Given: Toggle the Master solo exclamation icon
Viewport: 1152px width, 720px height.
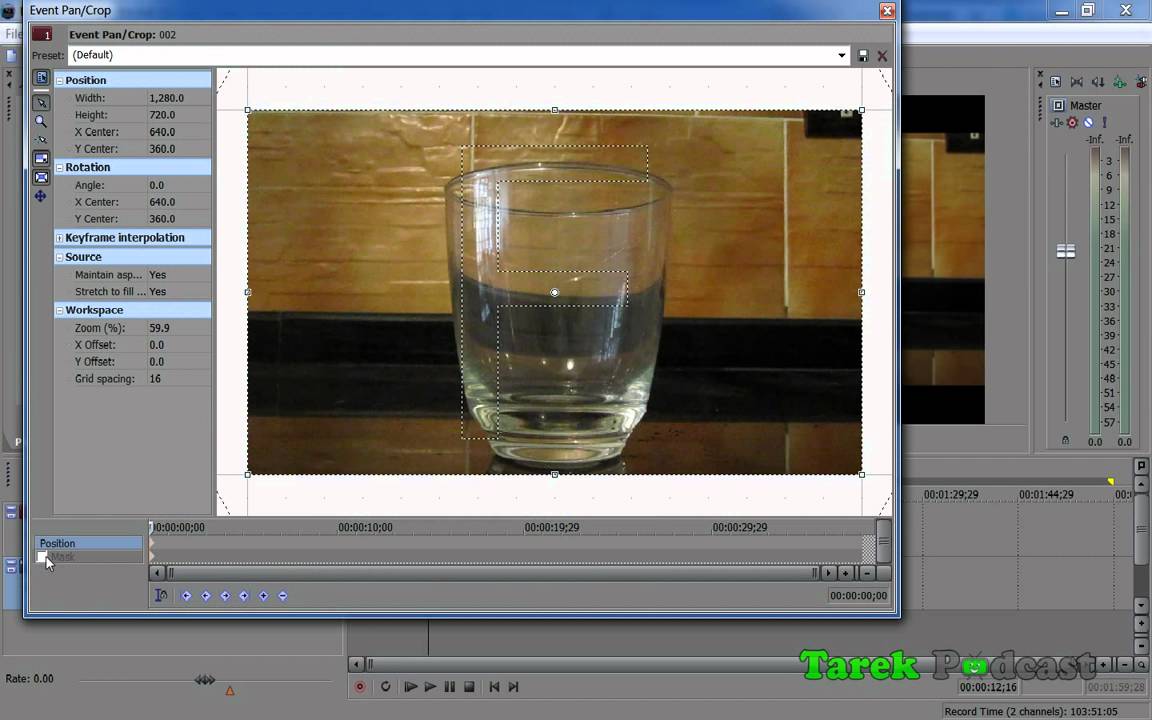Looking at the screenshot, I should coord(1104,123).
